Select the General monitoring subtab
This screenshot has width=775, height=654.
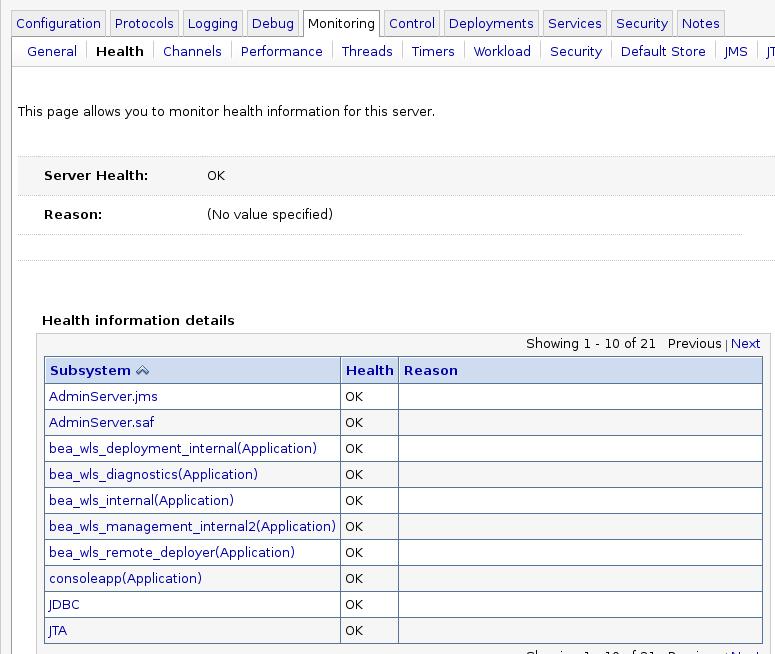(x=52, y=51)
